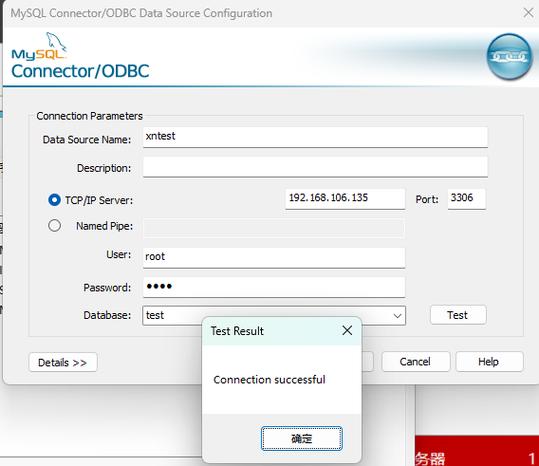Image resolution: width=539 pixels, height=466 pixels.
Task: Click the Cancel button
Action: click(415, 362)
